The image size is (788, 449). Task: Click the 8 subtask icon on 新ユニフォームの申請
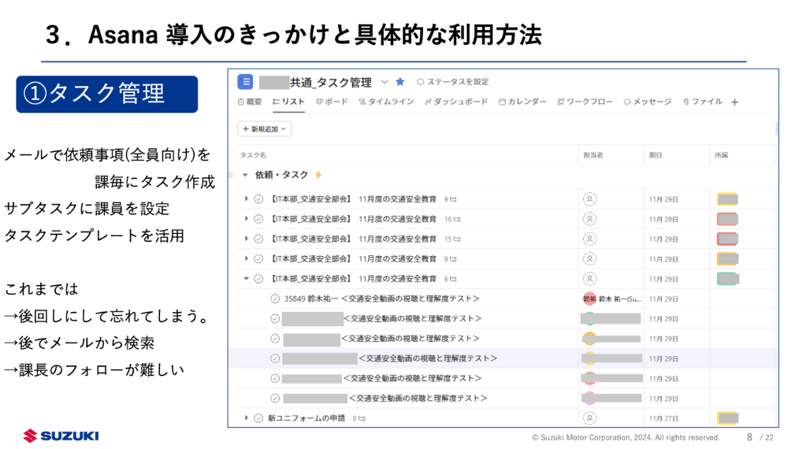click(359, 418)
